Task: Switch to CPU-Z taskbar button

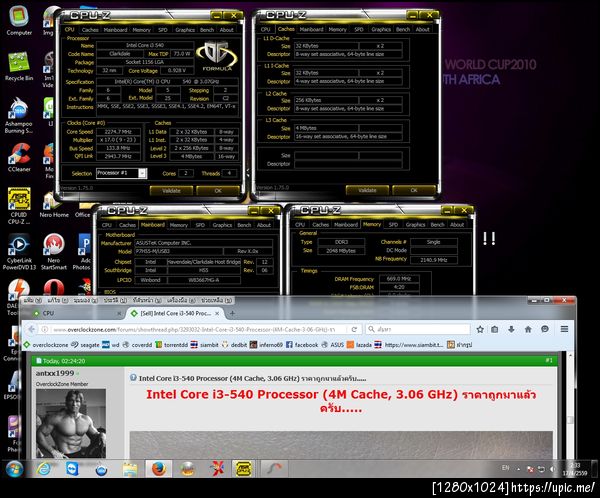Action: pyautogui.click(x=243, y=469)
